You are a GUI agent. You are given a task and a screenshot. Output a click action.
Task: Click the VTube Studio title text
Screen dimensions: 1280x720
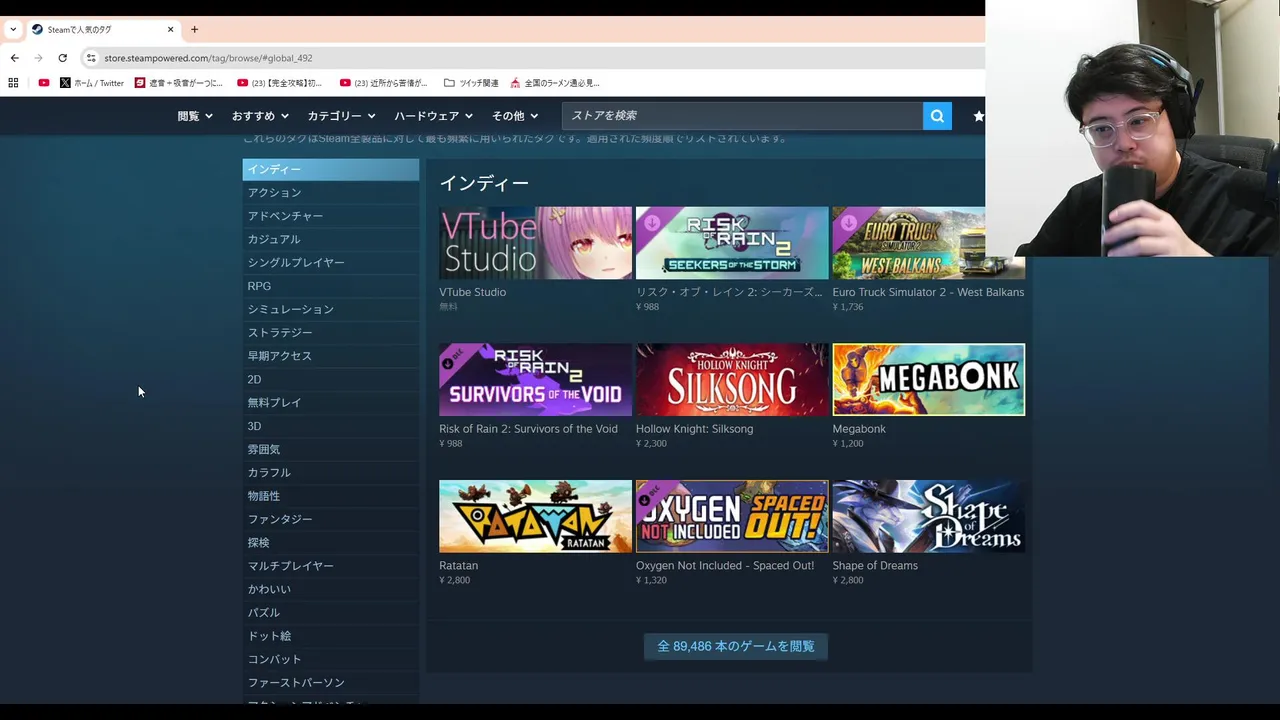coord(472,292)
